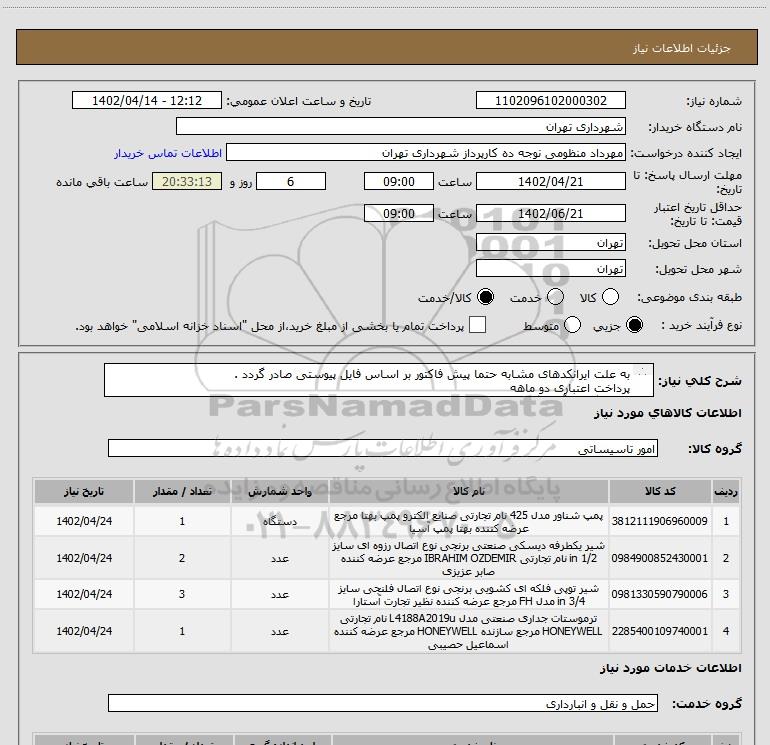Image resolution: width=770 pixels, height=745 pixels.
Task: Click the goods group field 'امور تاسیساتی'
Action: (383, 448)
